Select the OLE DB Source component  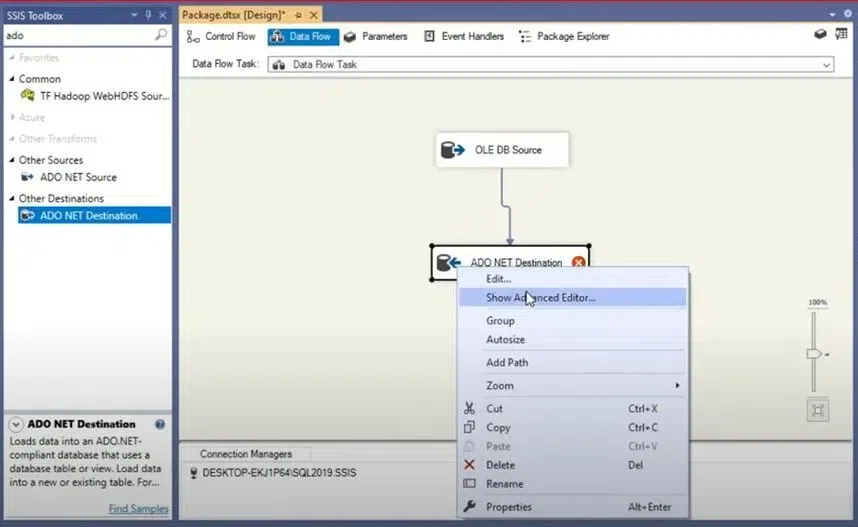pos(502,149)
